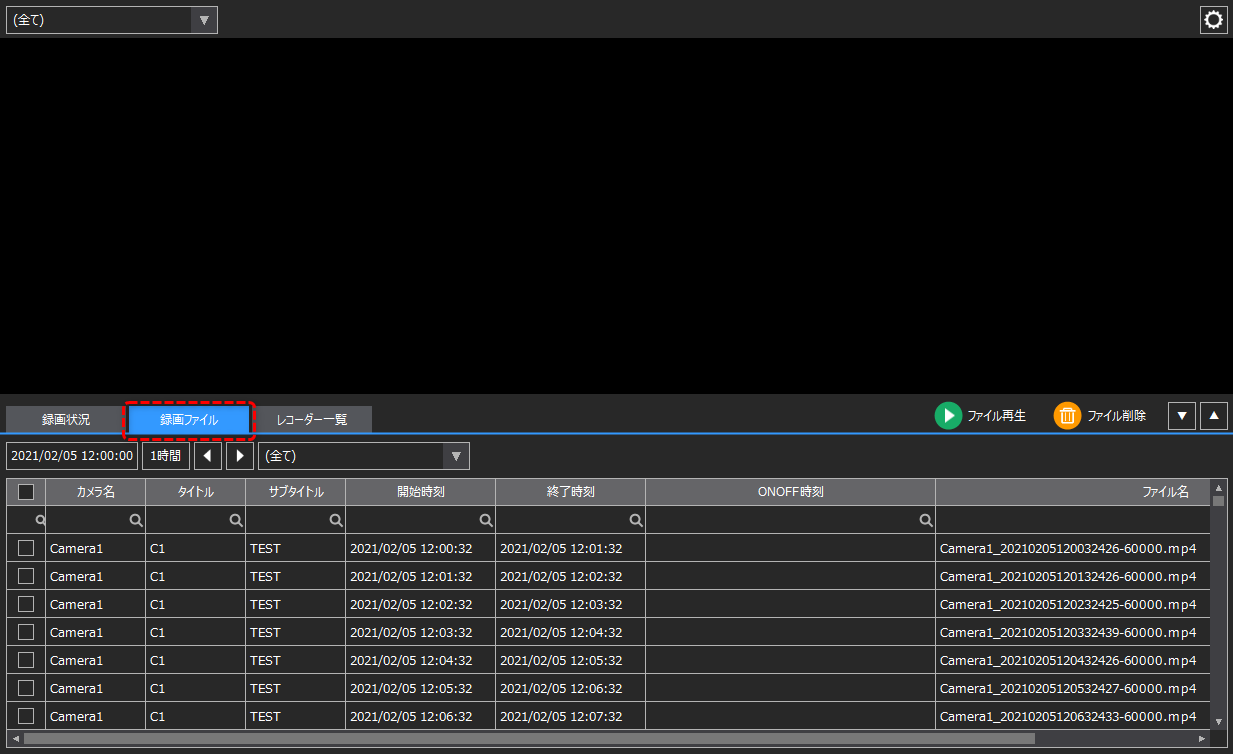Go to next hour with the right arrow

[237, 456]
